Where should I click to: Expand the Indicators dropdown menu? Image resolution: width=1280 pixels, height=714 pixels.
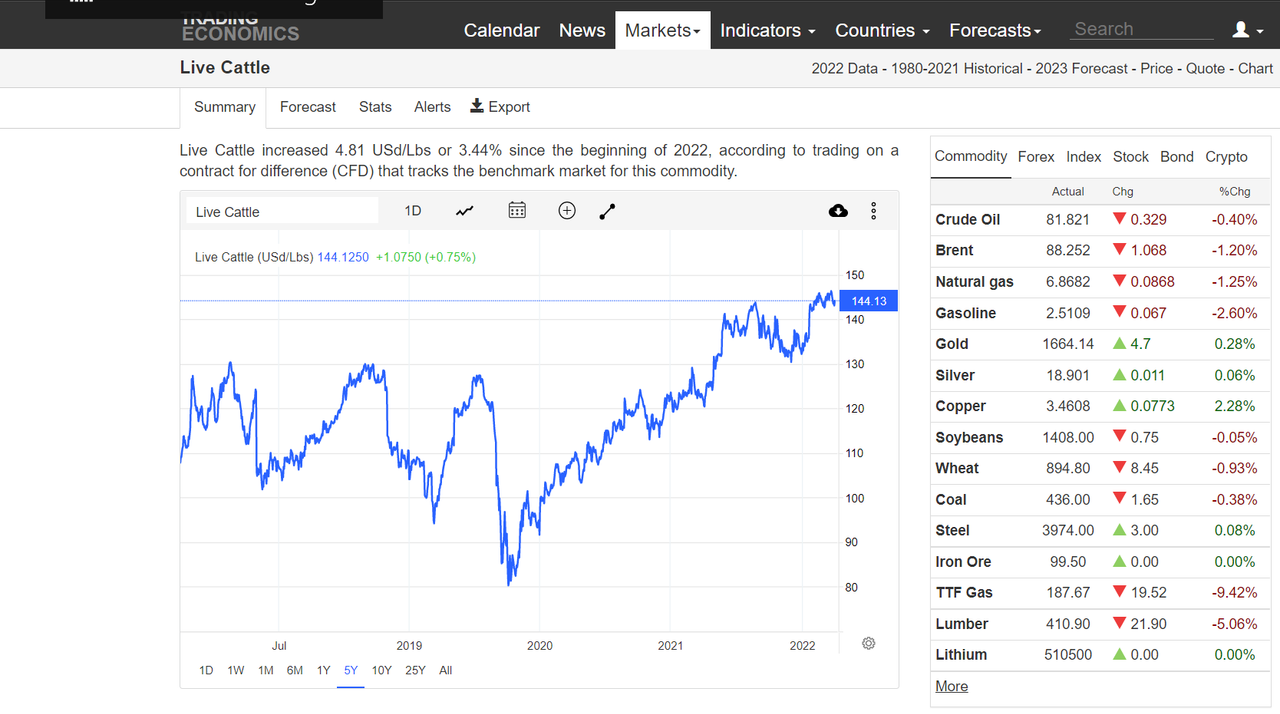[x=768, y=30]
